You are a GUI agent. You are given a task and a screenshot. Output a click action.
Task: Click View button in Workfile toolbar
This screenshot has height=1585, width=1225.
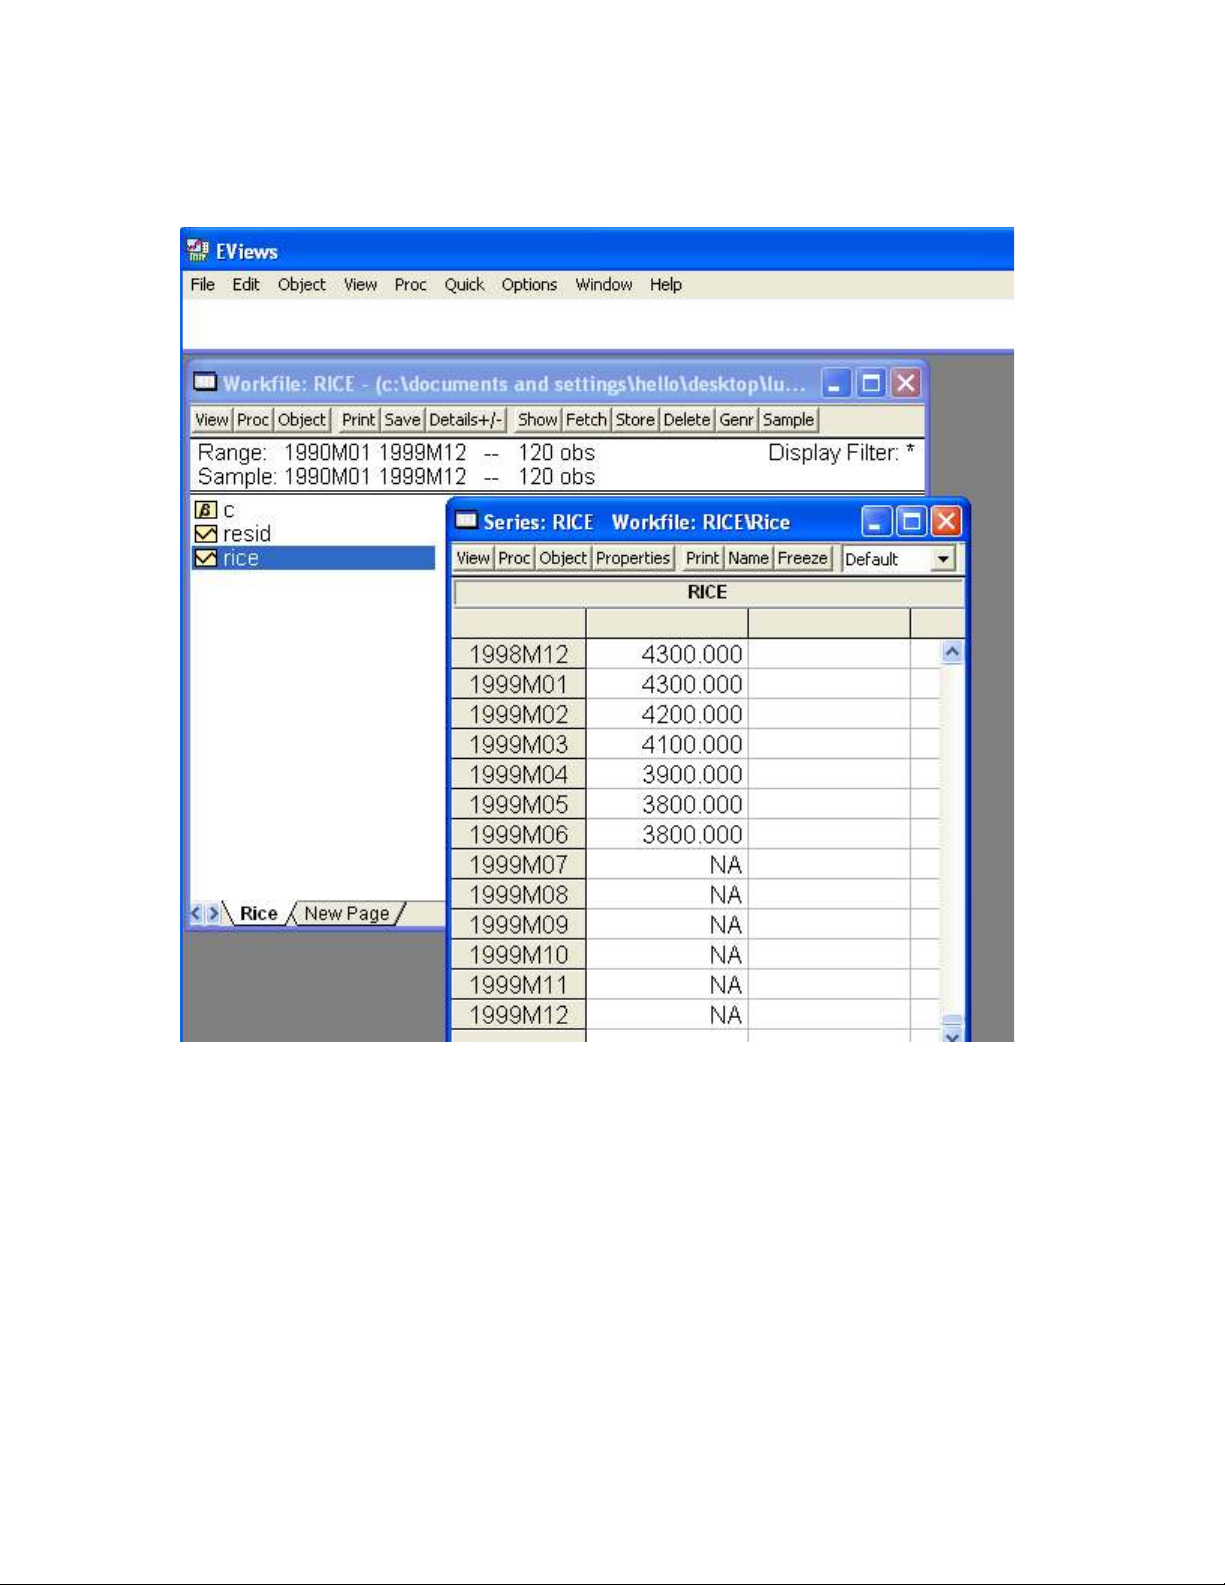(x=212, y=420)
